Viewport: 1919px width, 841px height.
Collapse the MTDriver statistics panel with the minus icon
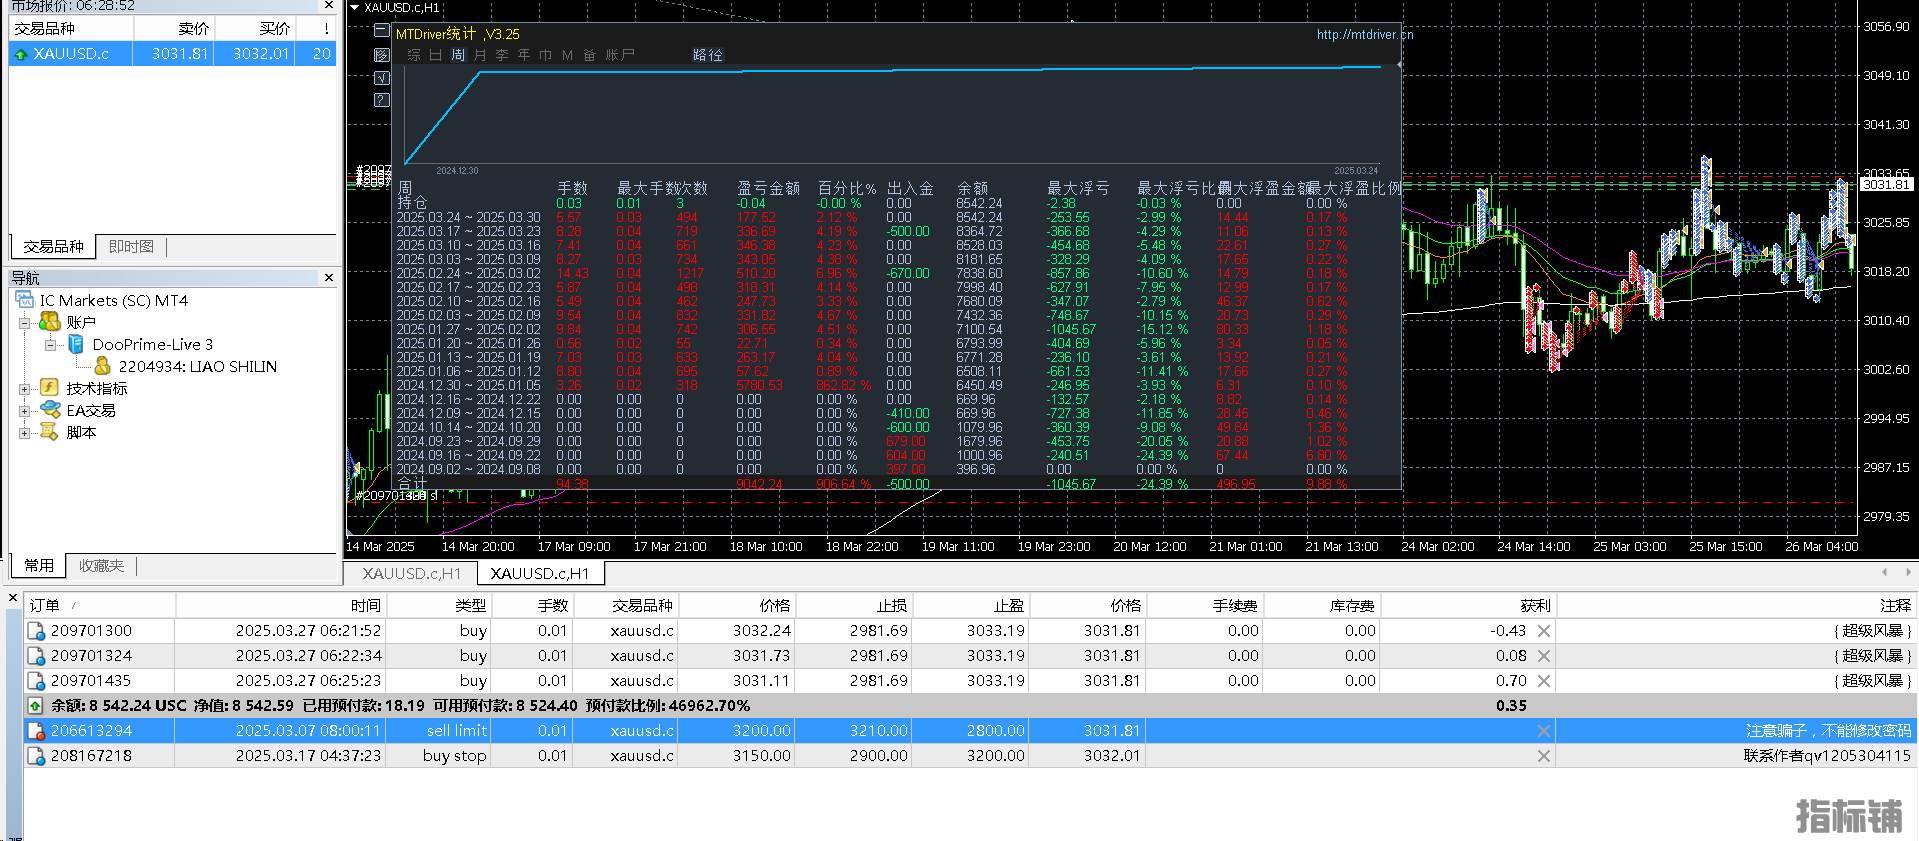click(381, 30)
